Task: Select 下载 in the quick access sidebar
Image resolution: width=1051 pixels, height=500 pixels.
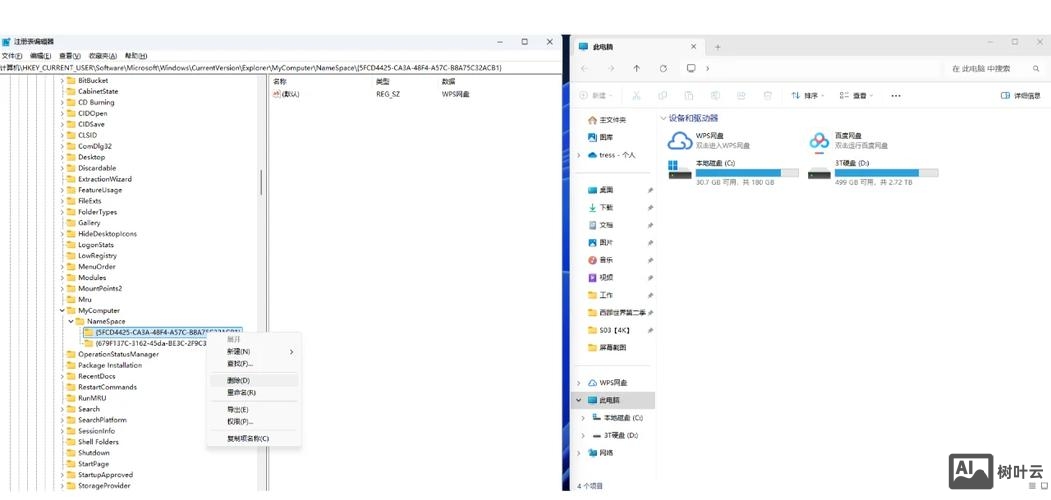Action: coord(606,207)
